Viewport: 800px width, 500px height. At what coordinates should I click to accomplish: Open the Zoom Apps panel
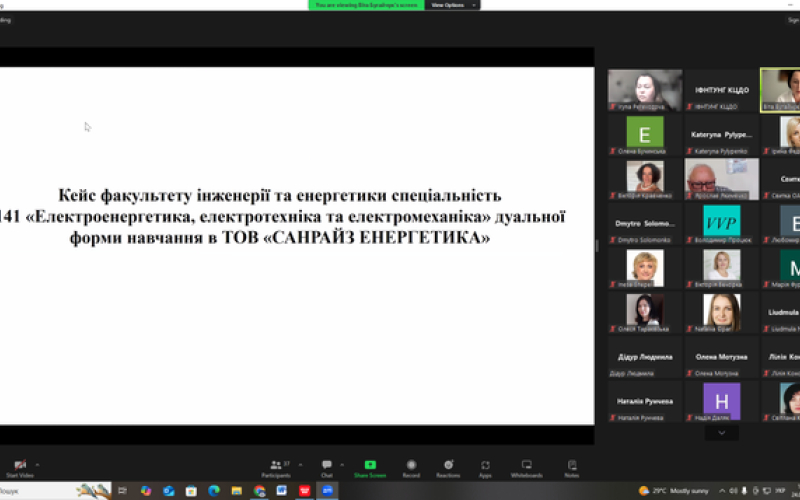coord(485,468)
